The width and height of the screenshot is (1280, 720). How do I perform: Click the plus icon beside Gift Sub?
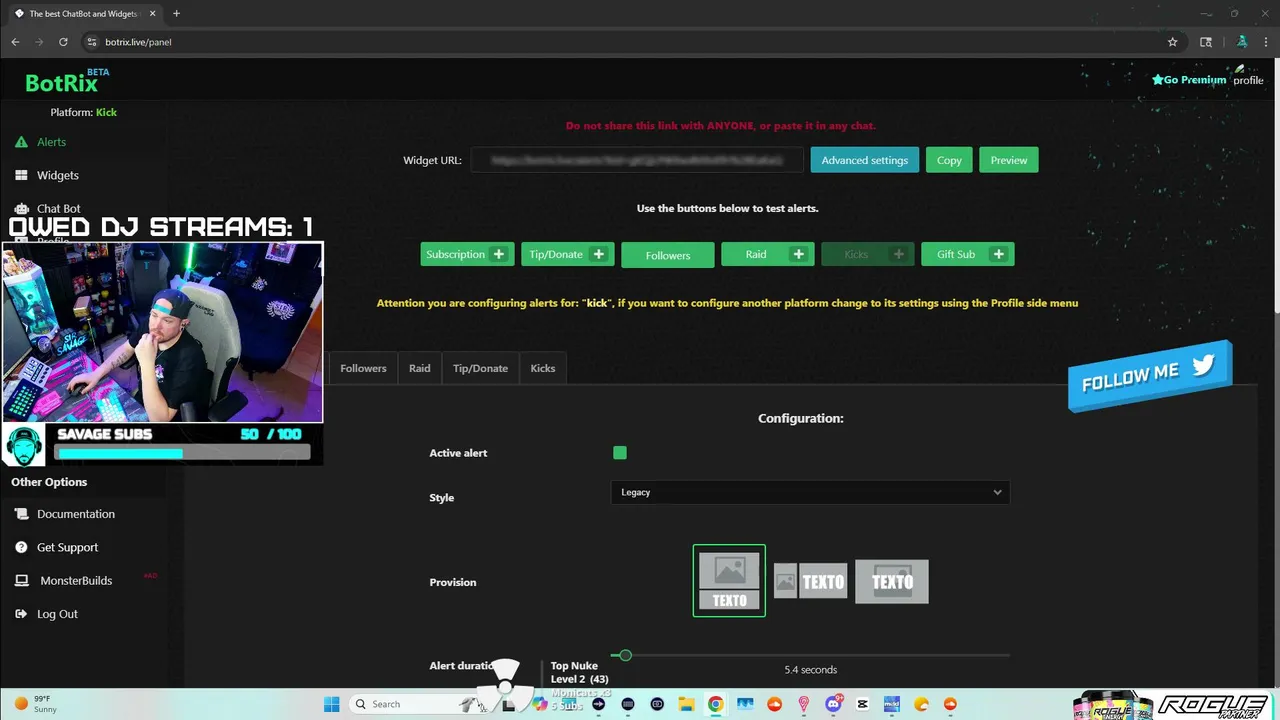point(998,254)
